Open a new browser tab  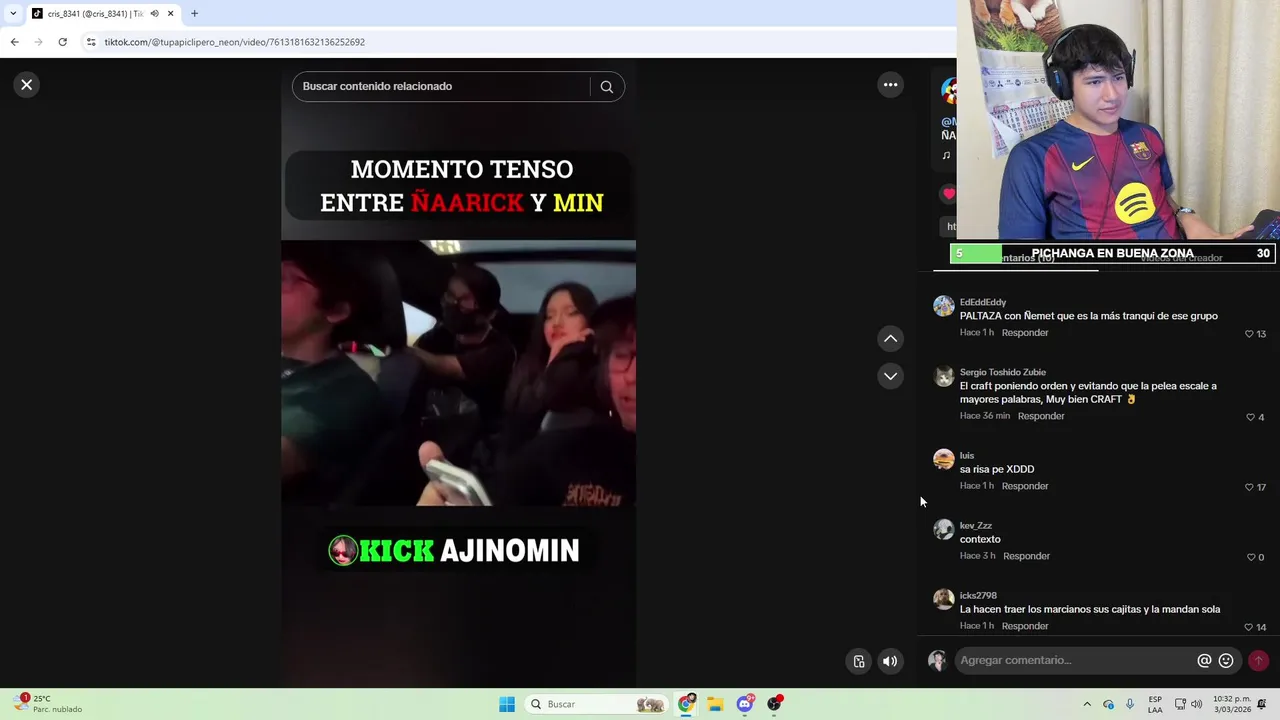194,14
